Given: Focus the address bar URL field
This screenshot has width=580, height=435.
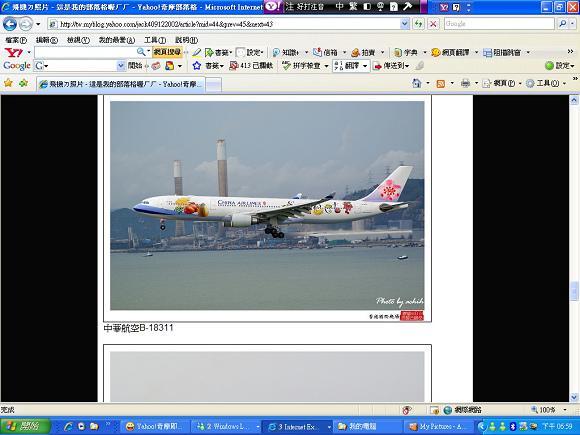Looking at the screenshot, I should click(224, 24).
